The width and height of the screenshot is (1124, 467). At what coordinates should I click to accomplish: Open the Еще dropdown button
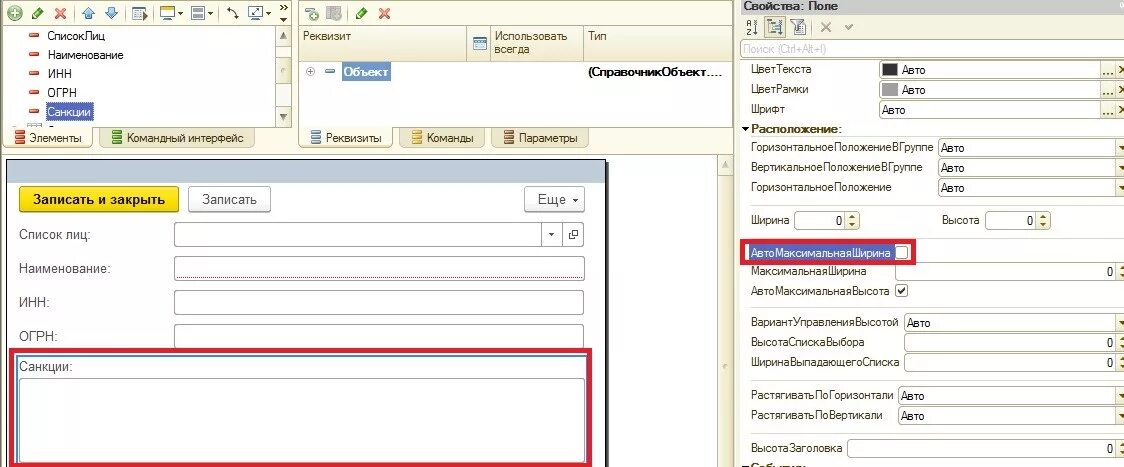point(554,199)
